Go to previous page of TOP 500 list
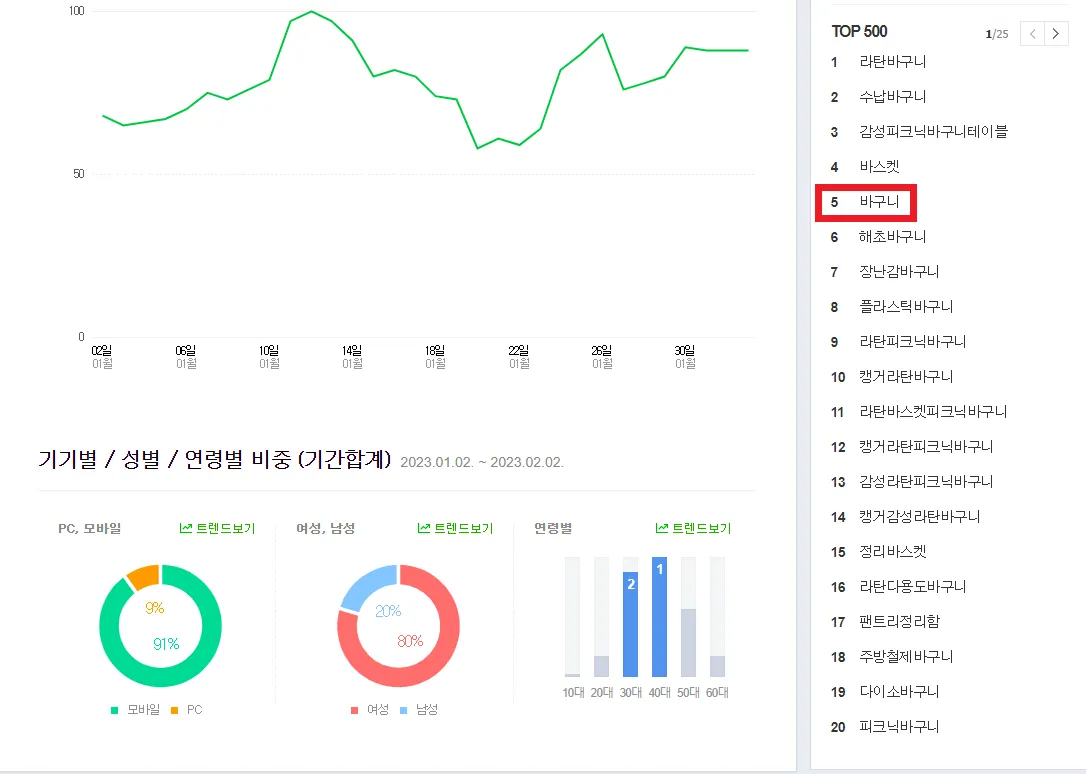 pos(1033,33)
